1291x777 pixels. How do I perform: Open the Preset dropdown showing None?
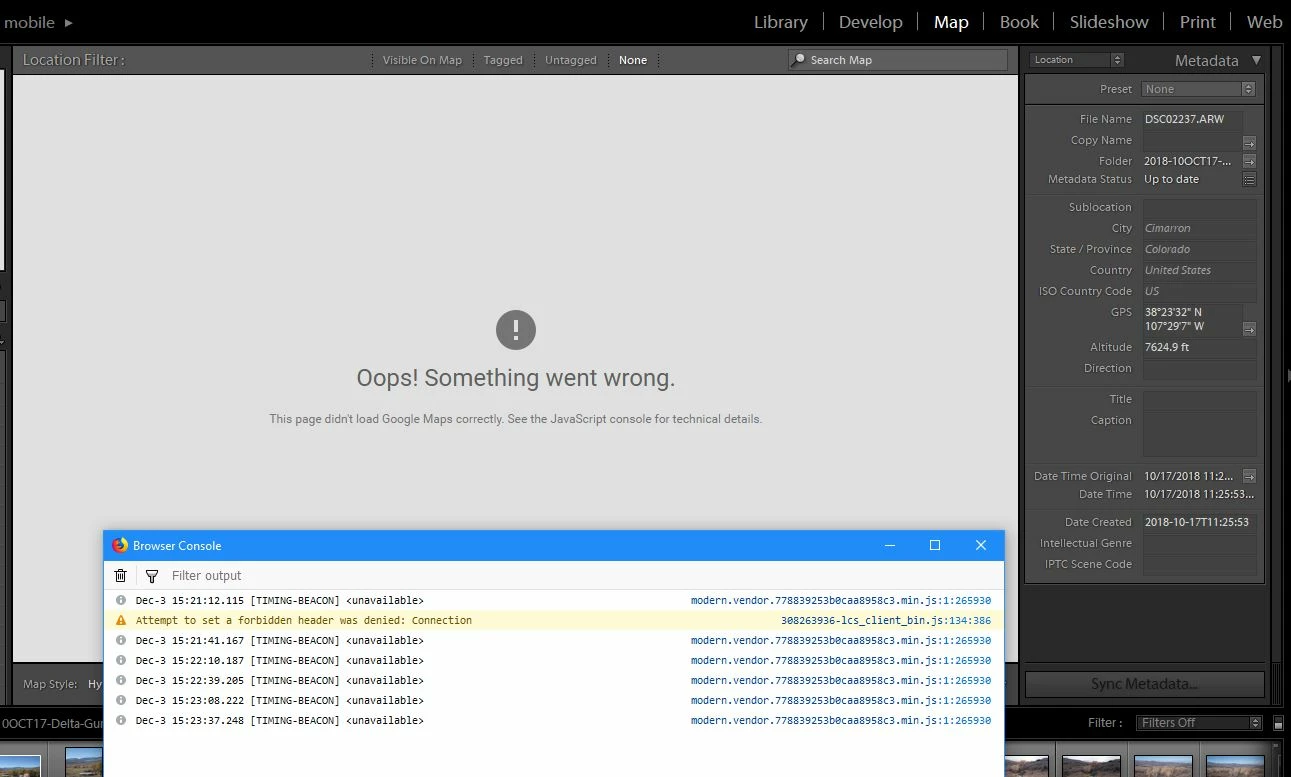click(1199, 89)
